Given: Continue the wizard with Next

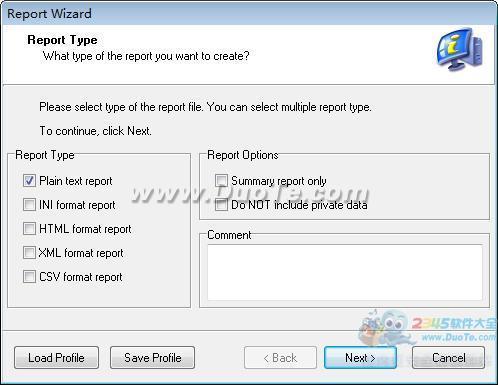Looking at the screenshot, I should pos(360,358).
